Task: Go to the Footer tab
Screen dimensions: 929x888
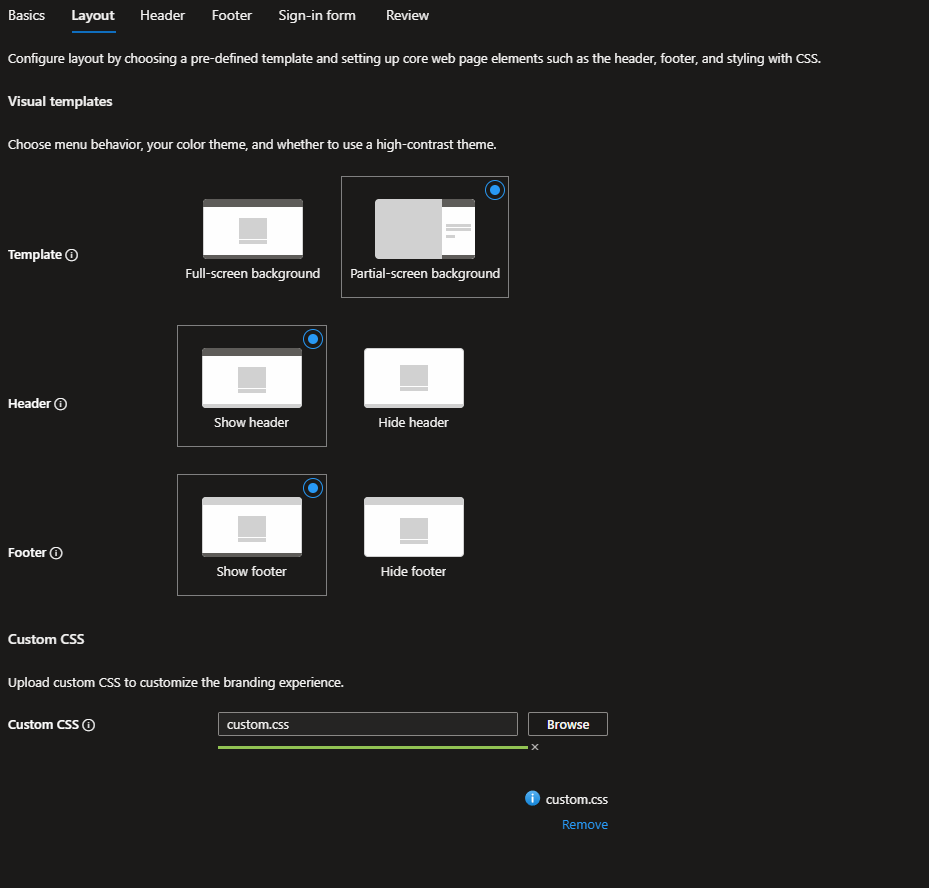Action: click(232, 15)
